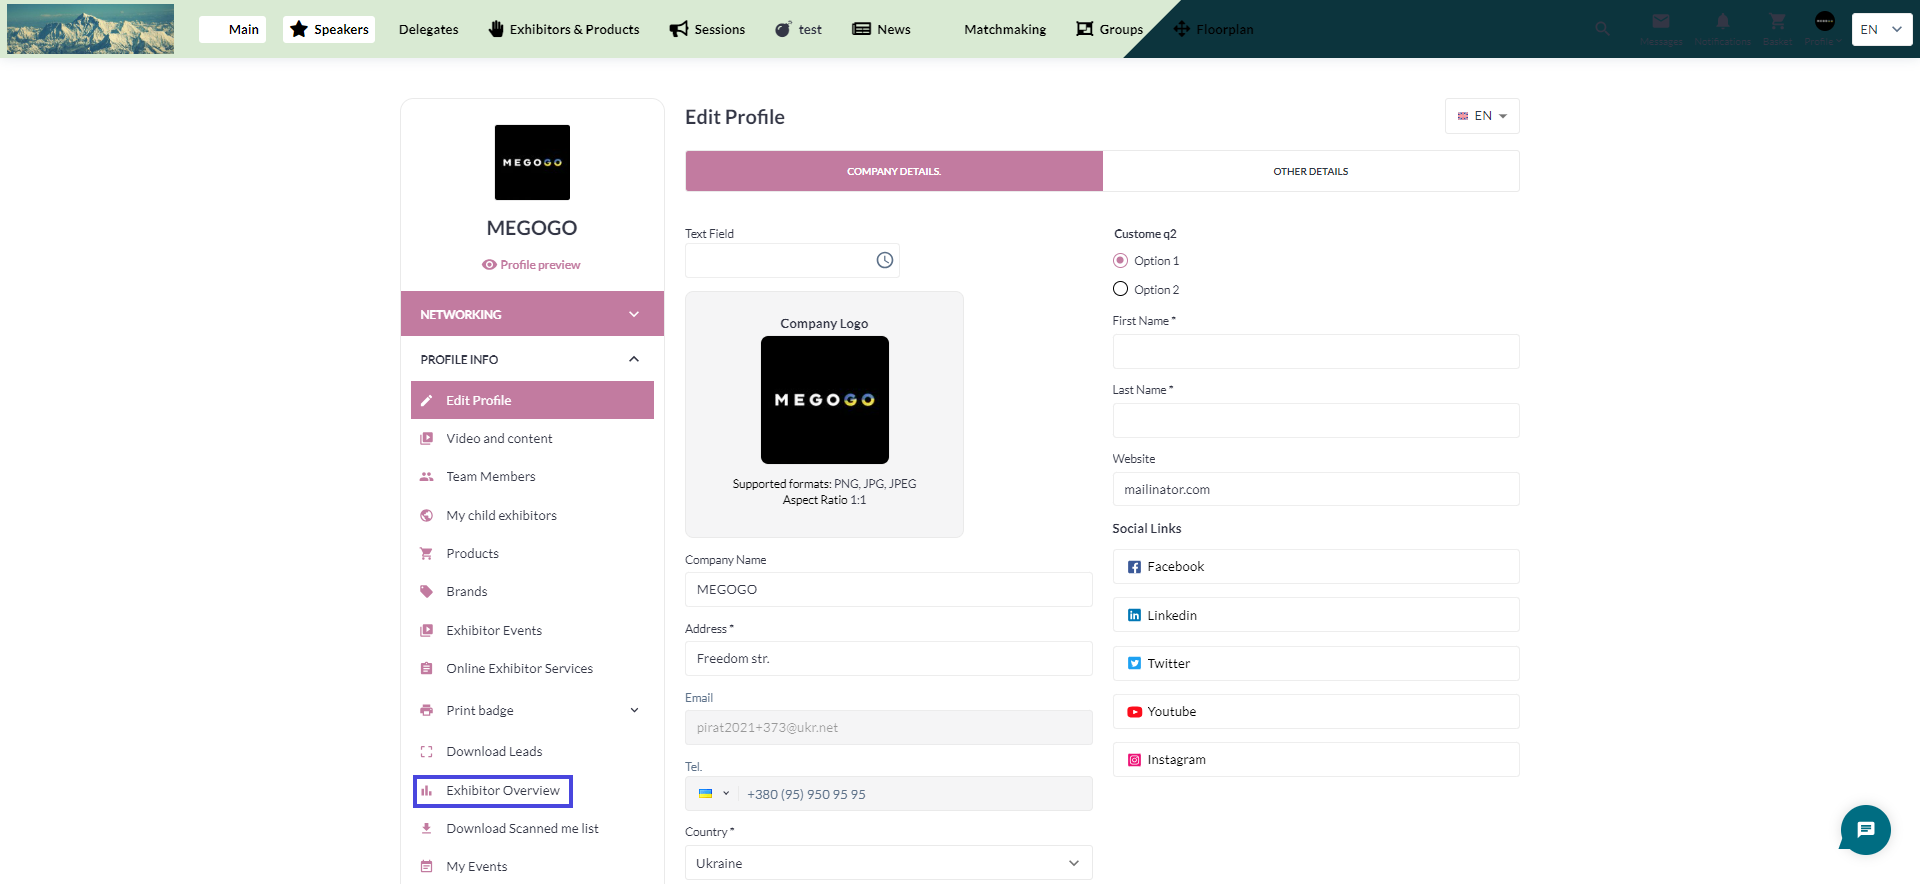Image resolution: width=1921 pixels, height=884 pixels.
Task: Click the Brands tag icon
Action: [x=427, y=592]
